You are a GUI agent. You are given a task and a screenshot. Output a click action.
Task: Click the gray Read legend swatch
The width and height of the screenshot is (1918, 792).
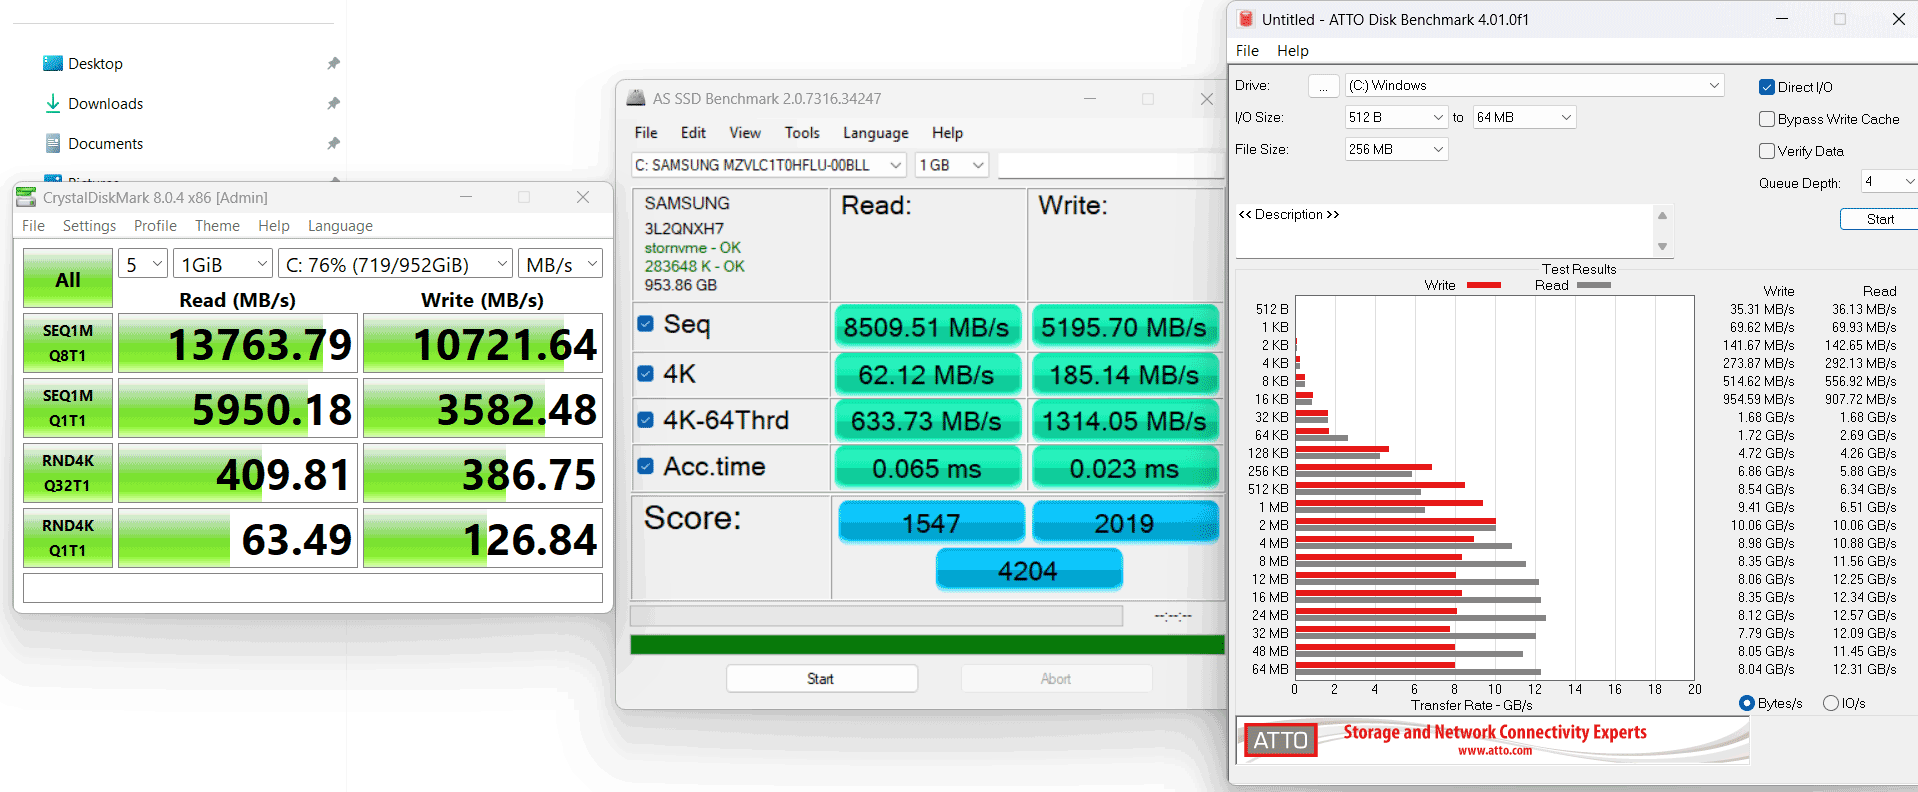pos(1593,285)
